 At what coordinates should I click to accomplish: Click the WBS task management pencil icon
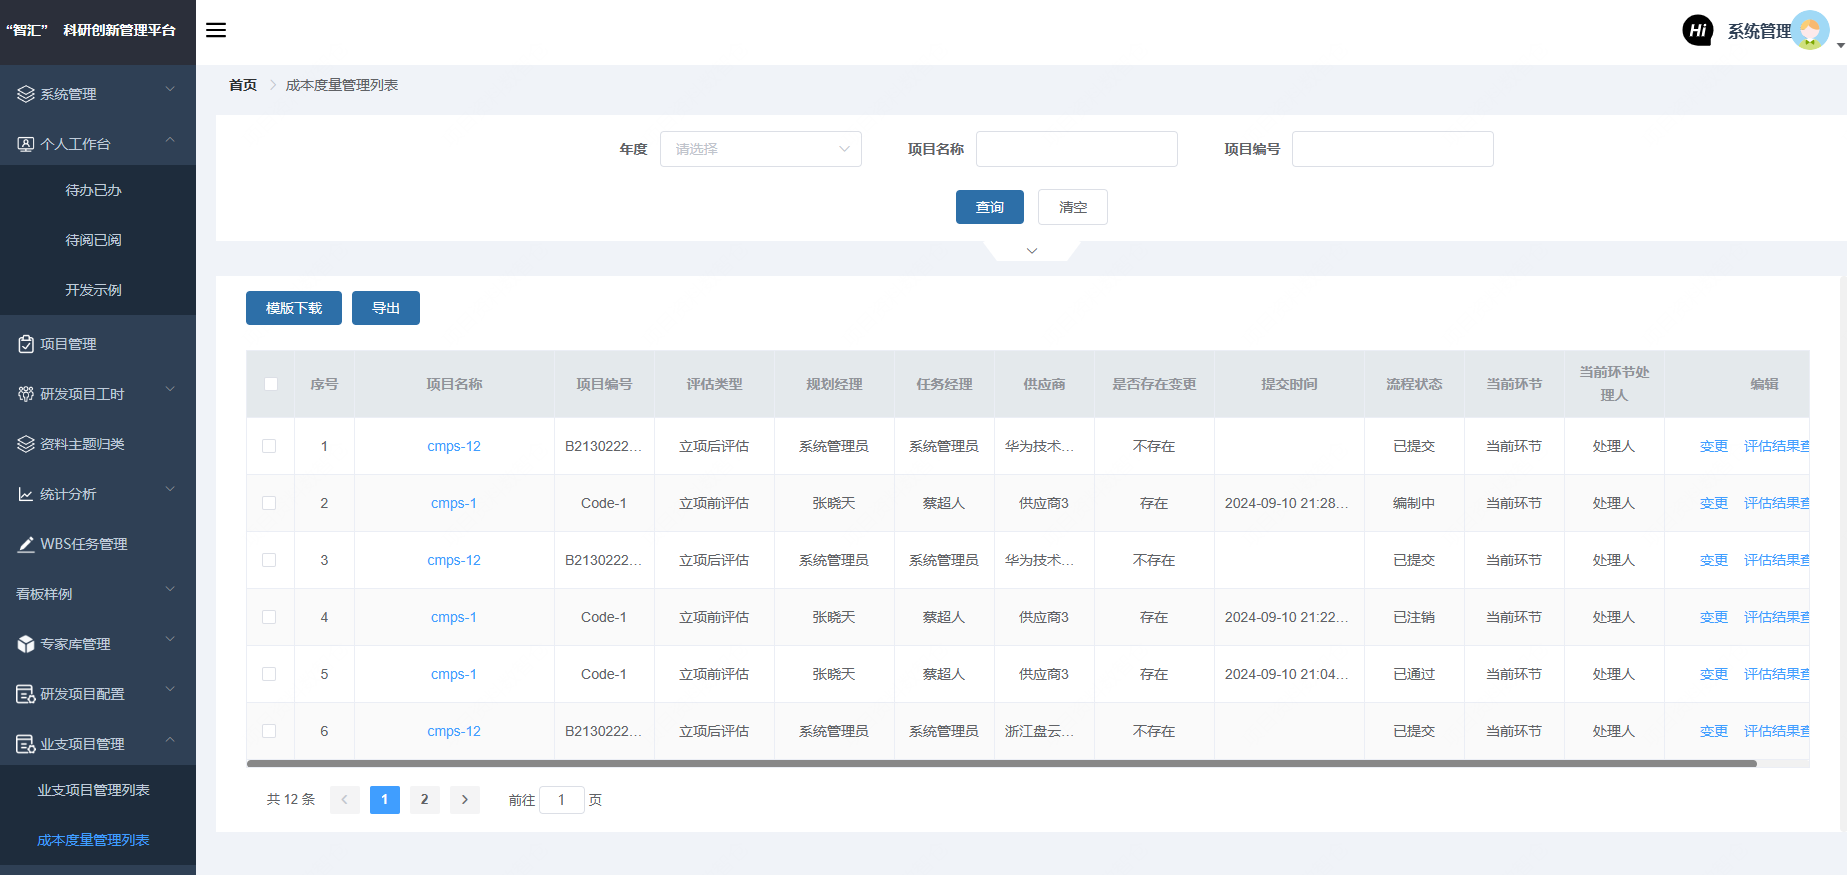[26, 544]
